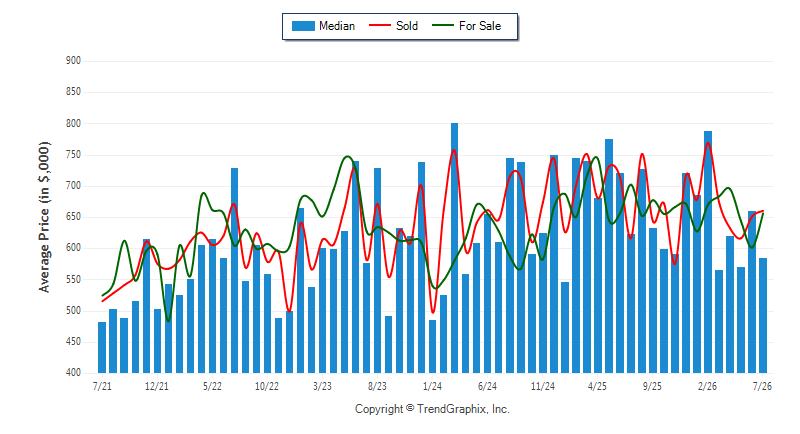Screen dimensions: 800x434
Task: Click the 7/21 x-axis label
Action: pyautogui.click(x=102, y=386)
